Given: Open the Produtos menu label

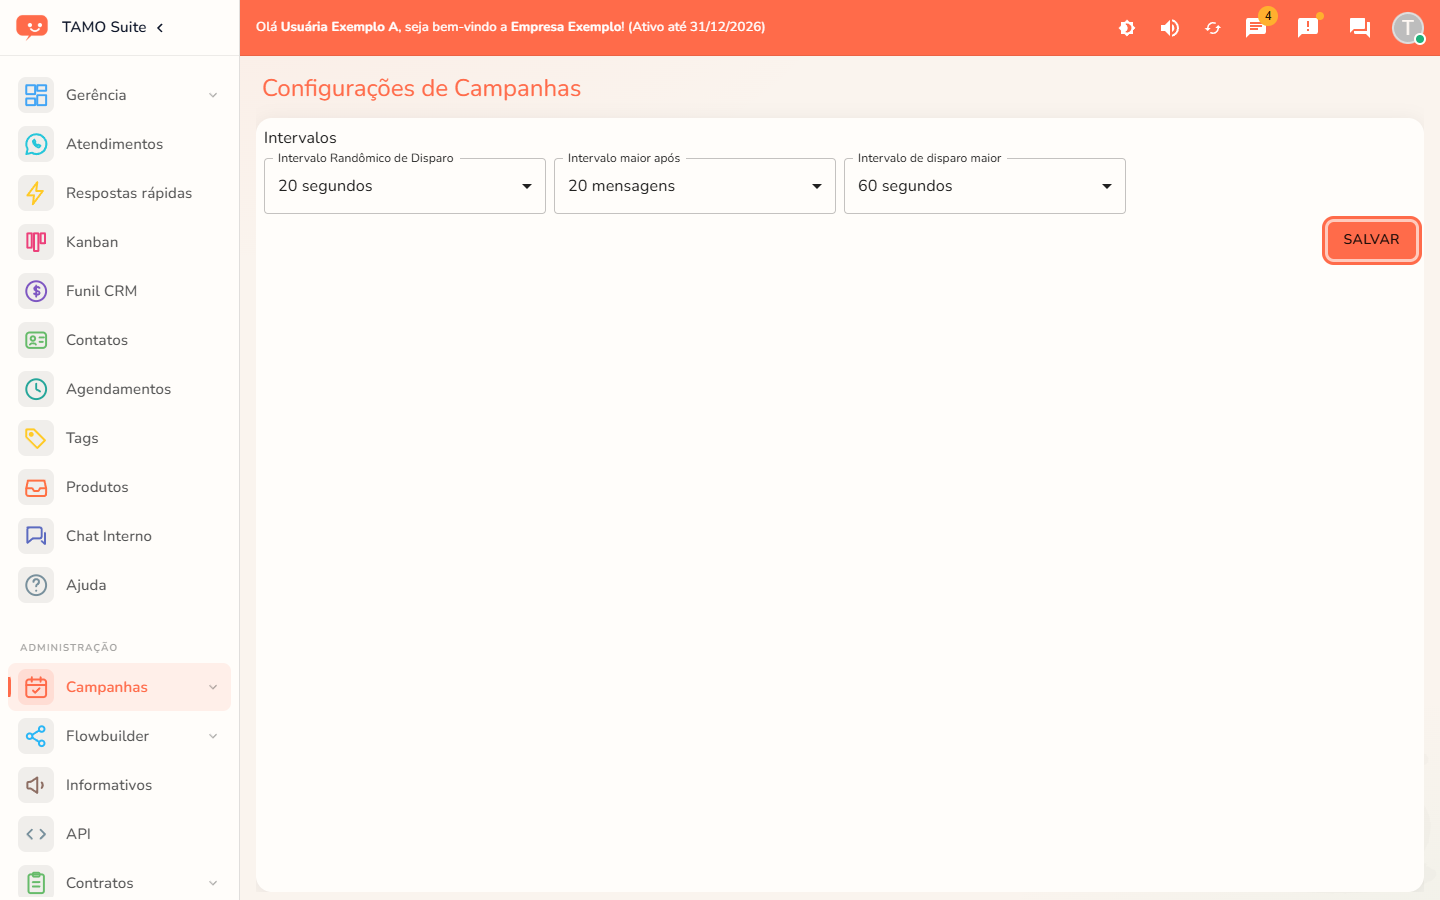Looking at the screenshot, I should pyautogui.click(x=97, y=487).
